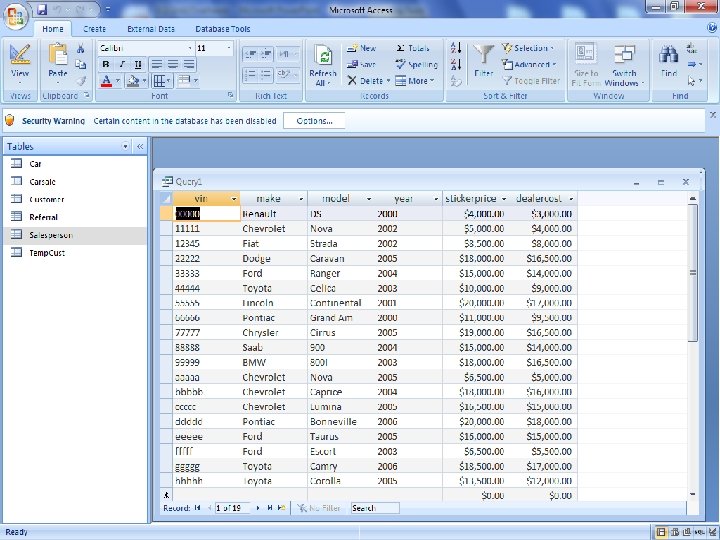The height and width of the screenshot is (540, 720).
Task: Open font size 11 dropdown
Action: pos(229,48)
